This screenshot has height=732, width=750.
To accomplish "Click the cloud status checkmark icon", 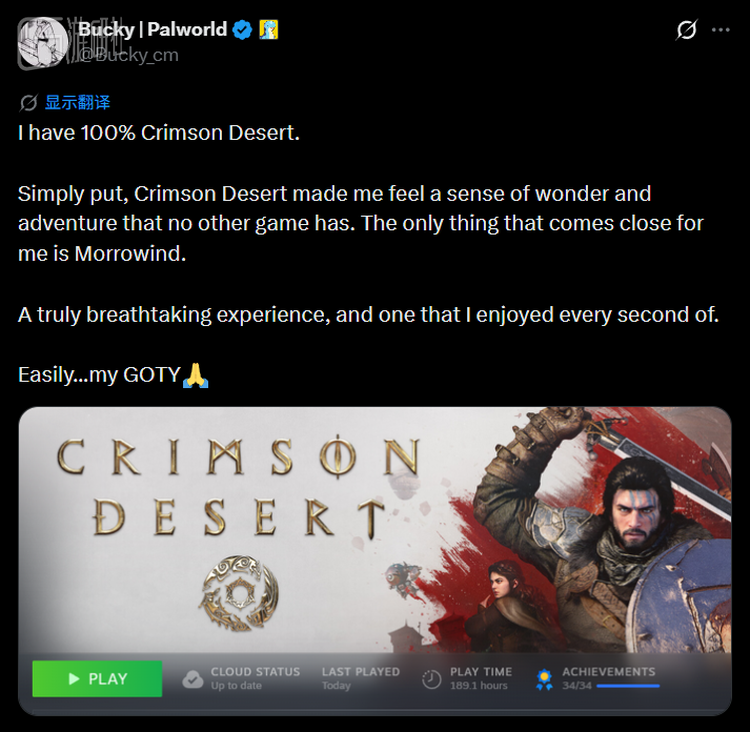I will [x=193, y=679].
